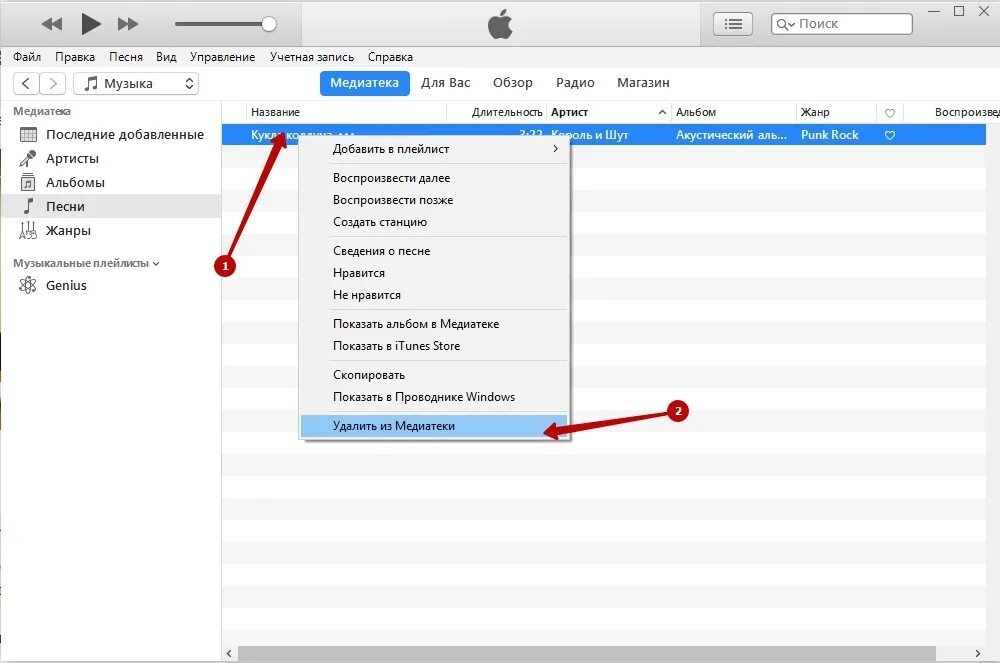Choose Показать в Проводнике Windows
The width and height of the screenshot is (1000, 663).
point(434,397)
